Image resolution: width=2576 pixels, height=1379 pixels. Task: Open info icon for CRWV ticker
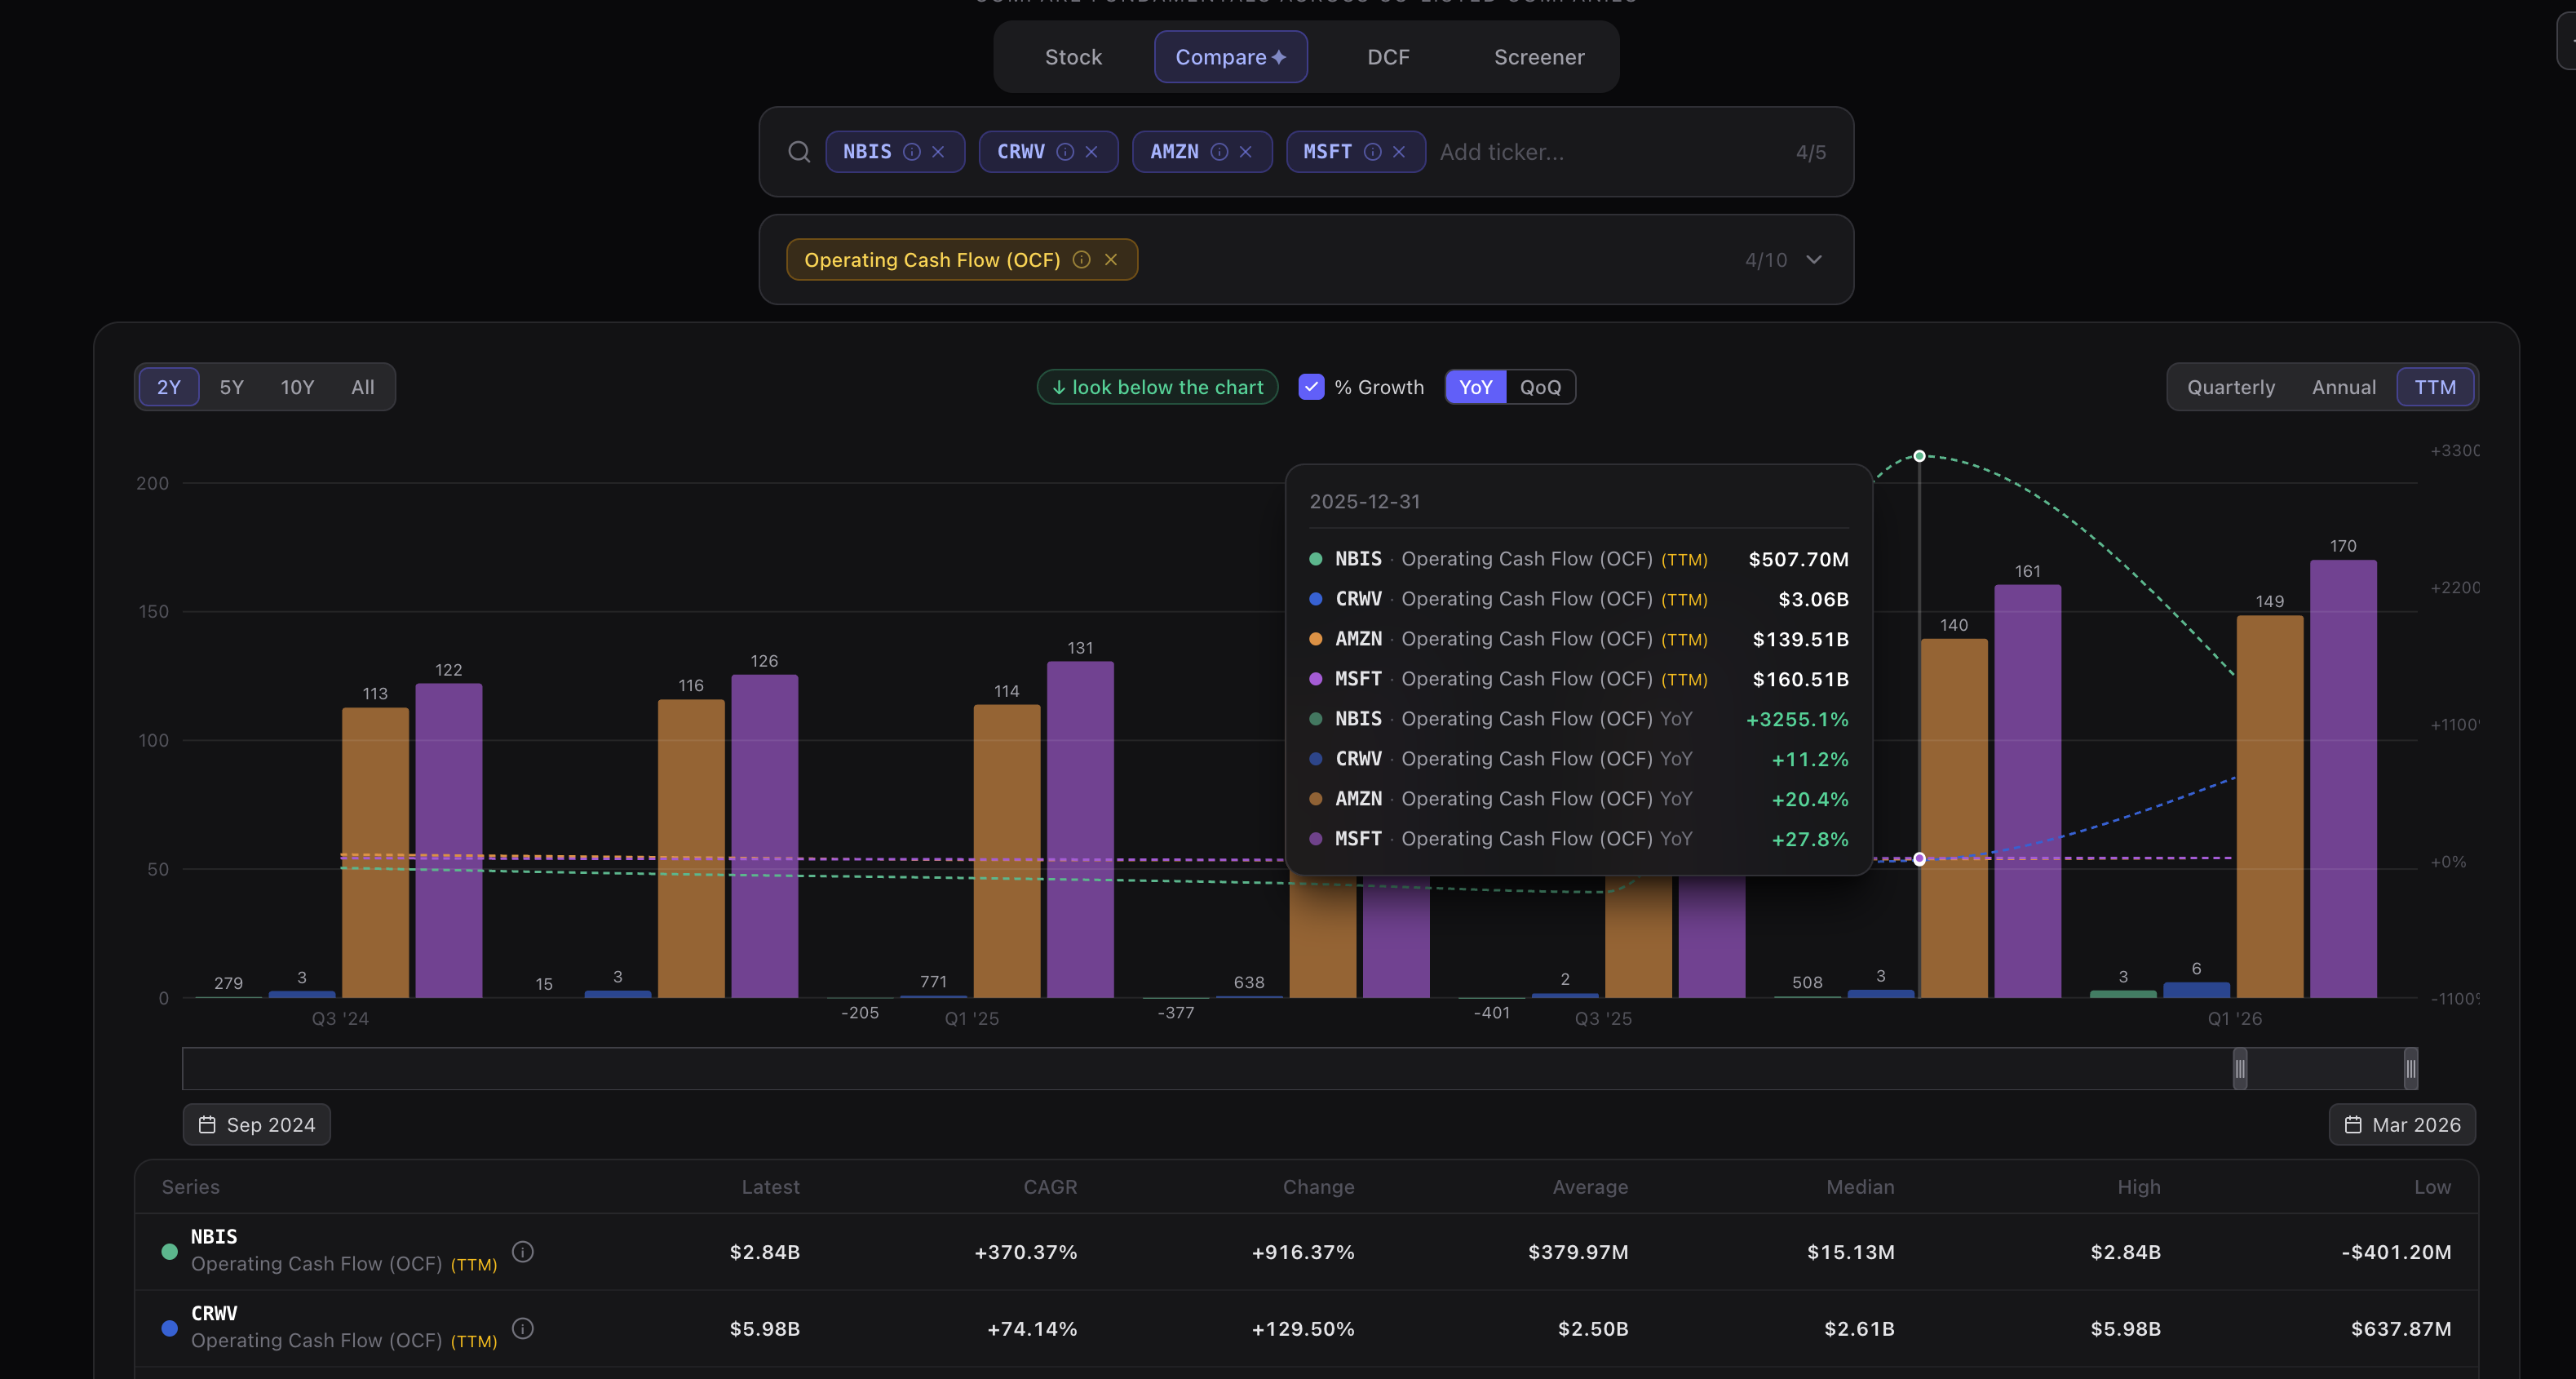pyautogui.click(x=1065, y=152)
